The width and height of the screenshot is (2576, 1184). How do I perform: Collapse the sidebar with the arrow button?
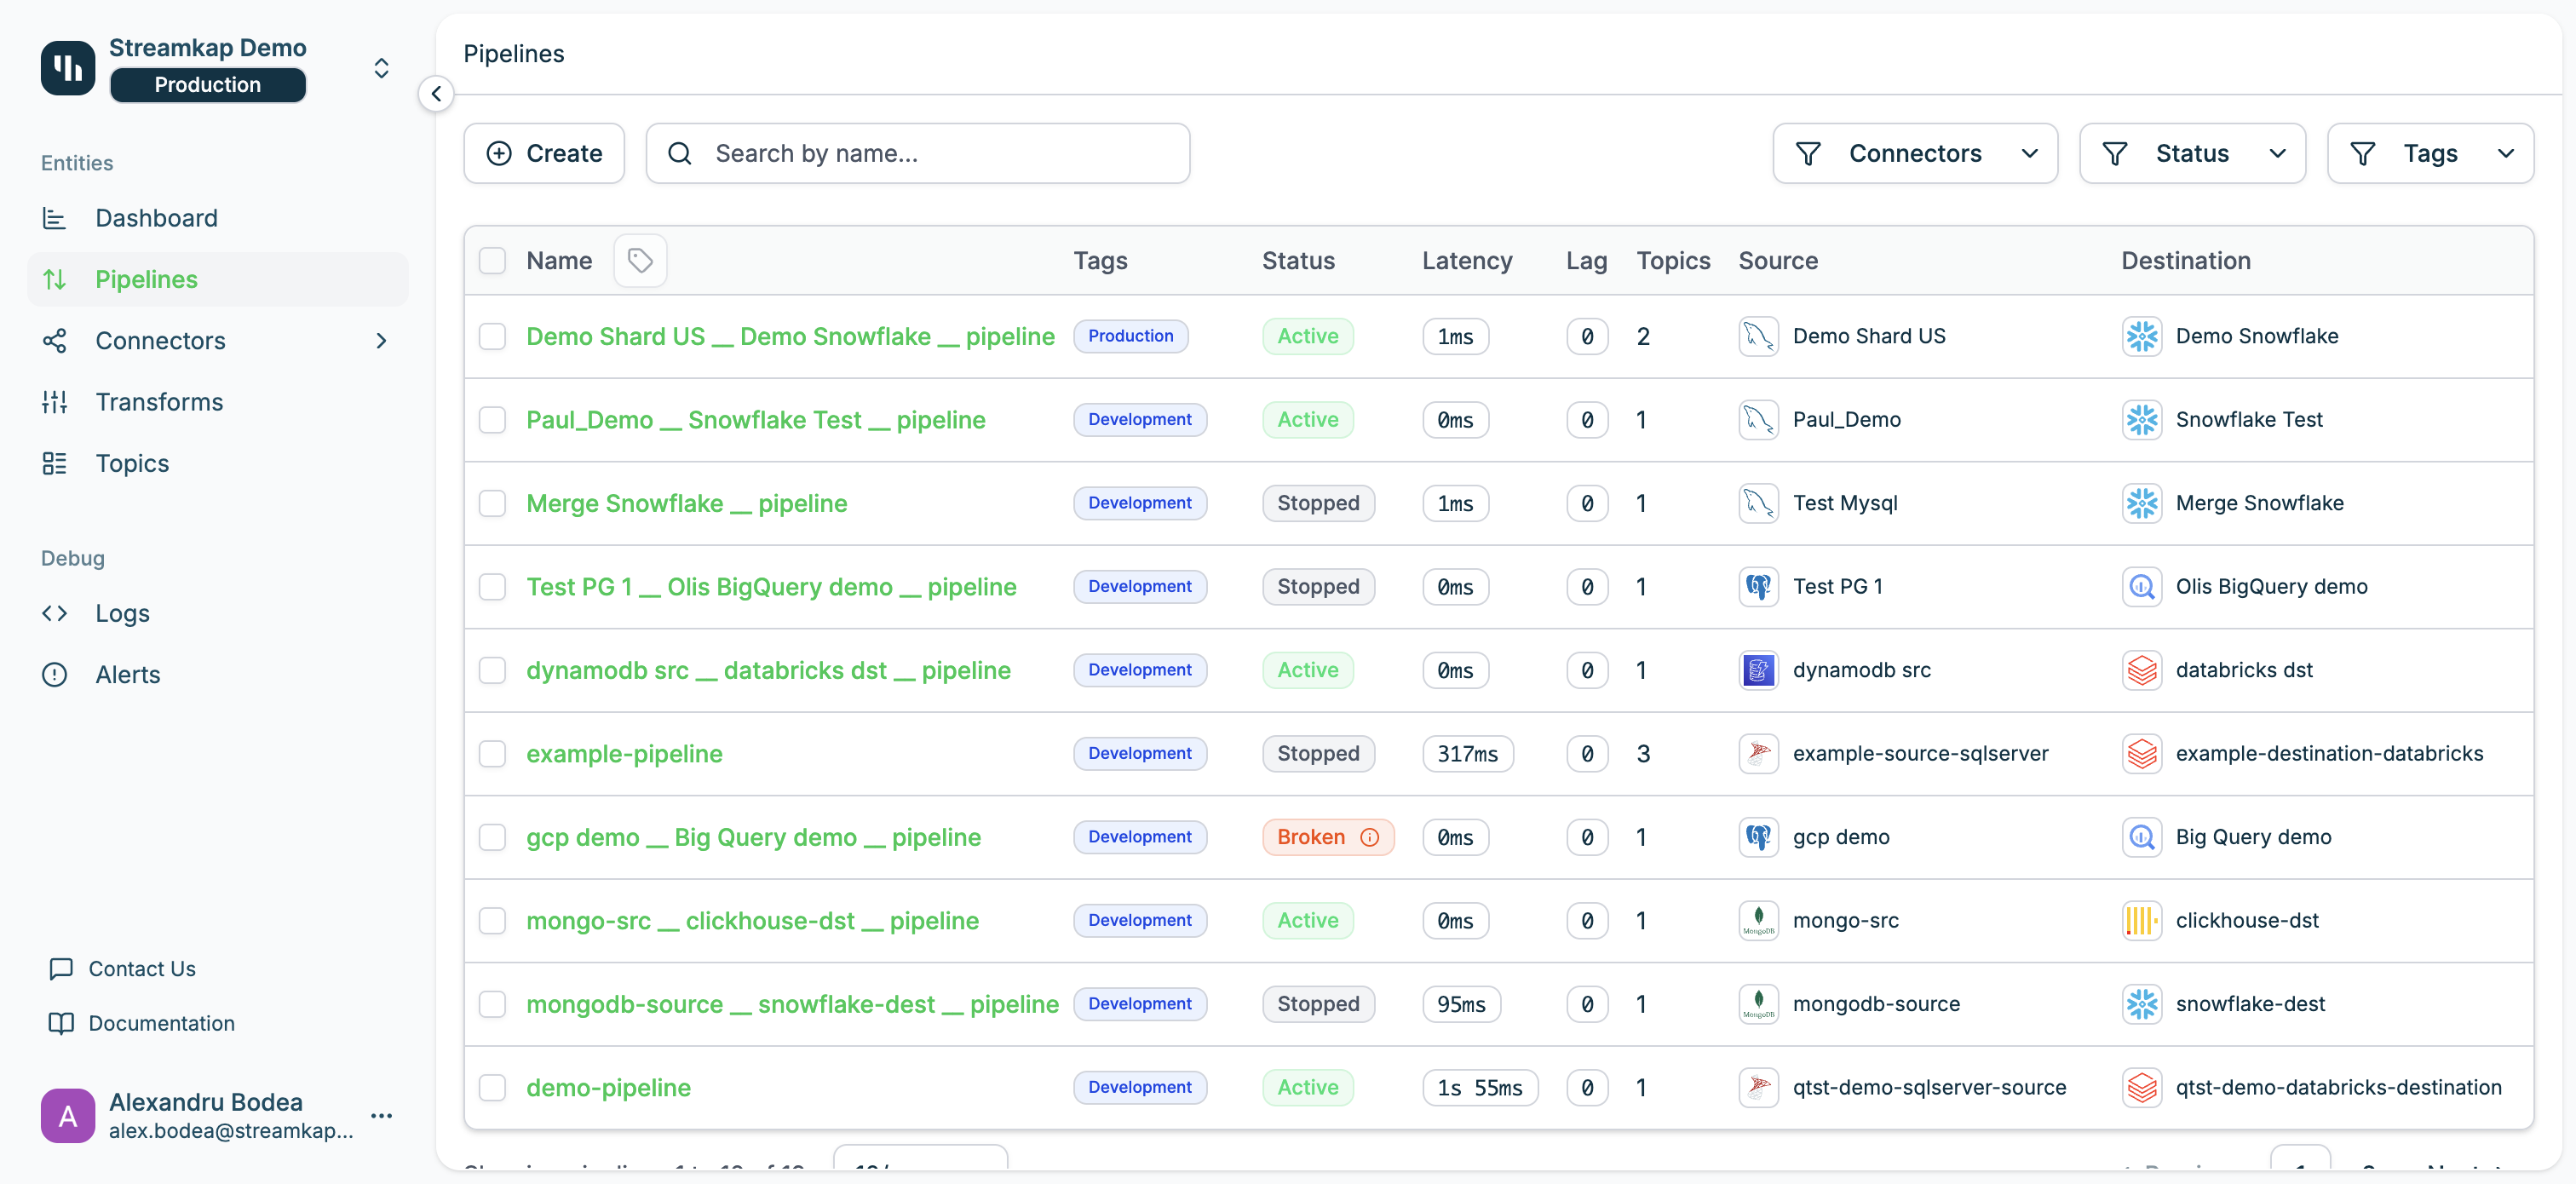coord(436,94)
